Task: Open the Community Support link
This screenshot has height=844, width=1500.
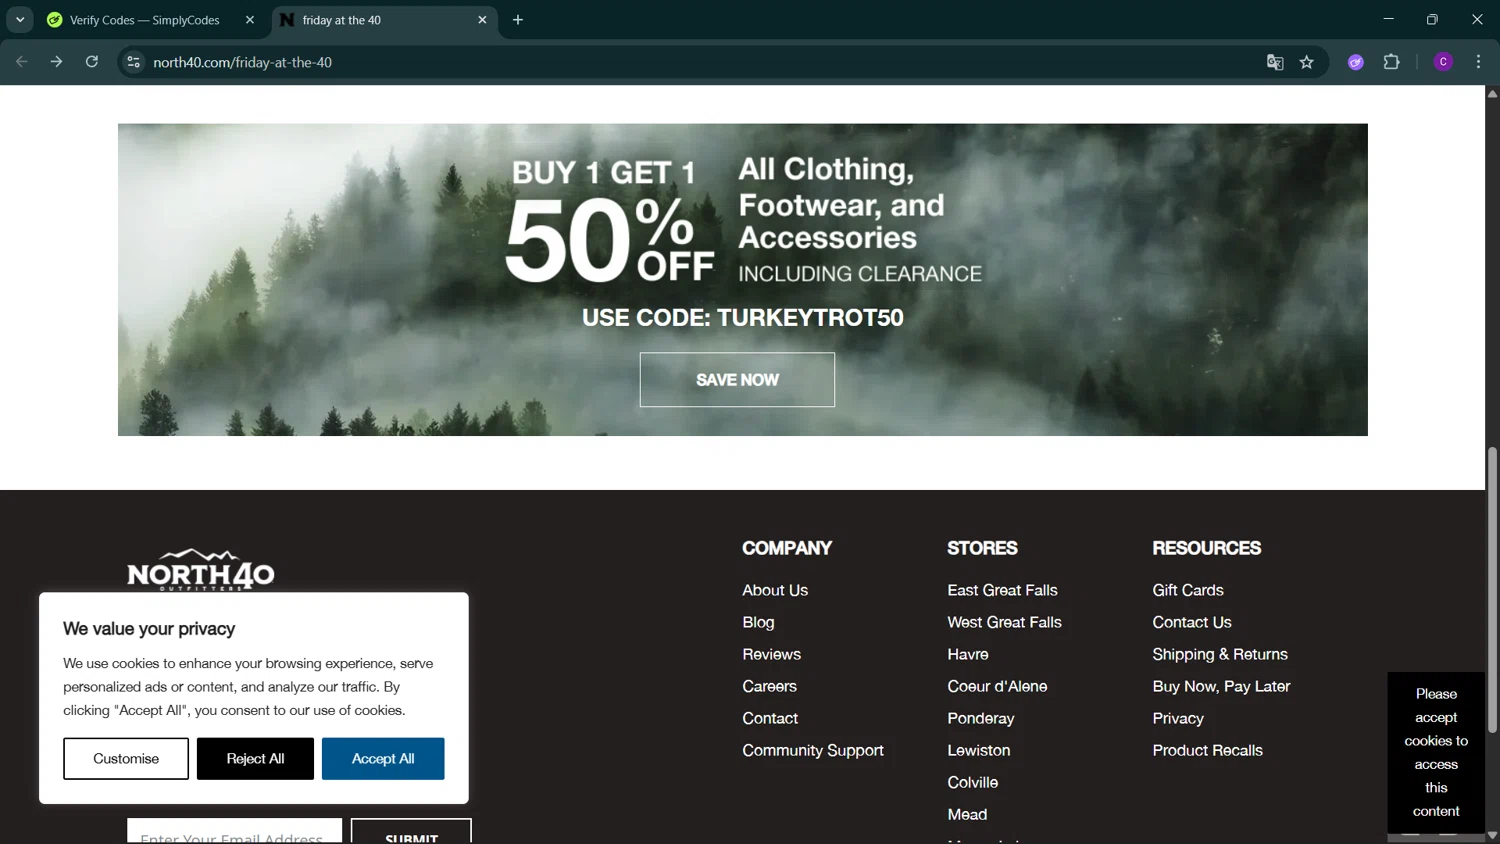Action: (x=813, y=750)
